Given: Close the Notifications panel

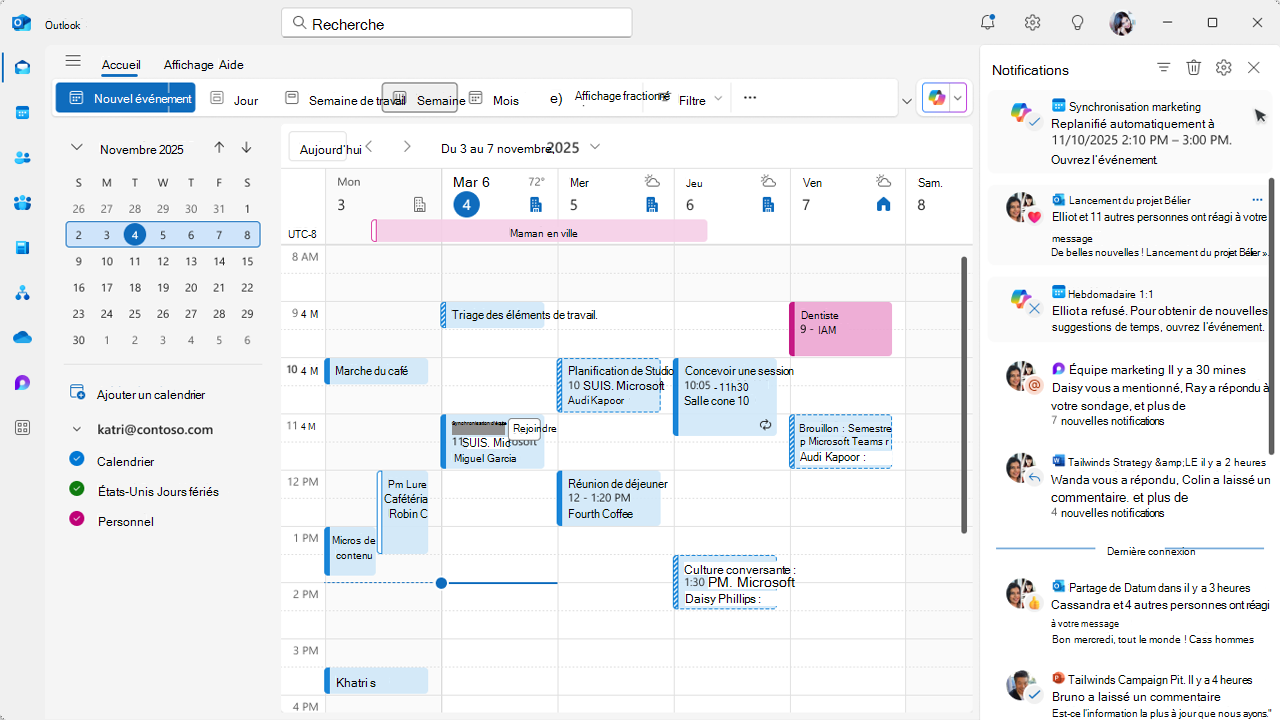Looking at the screenshot, I should pos(1253,67).
